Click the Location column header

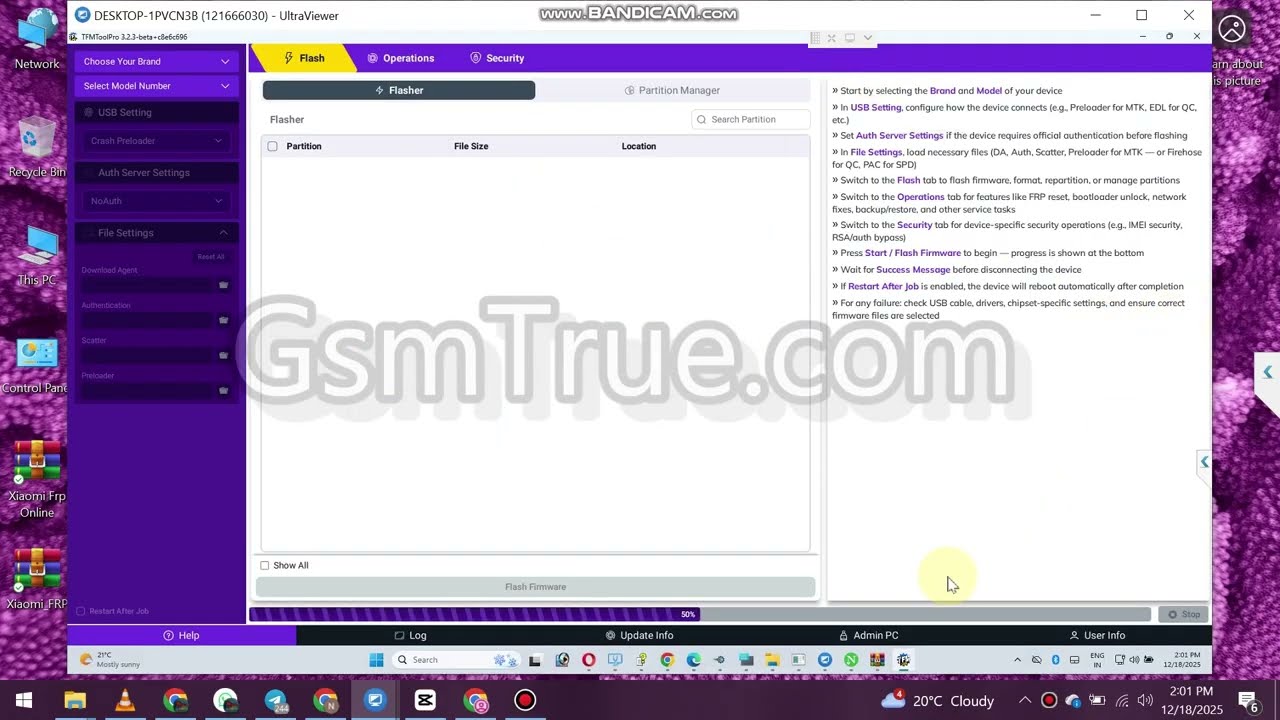tap(639, 146)
